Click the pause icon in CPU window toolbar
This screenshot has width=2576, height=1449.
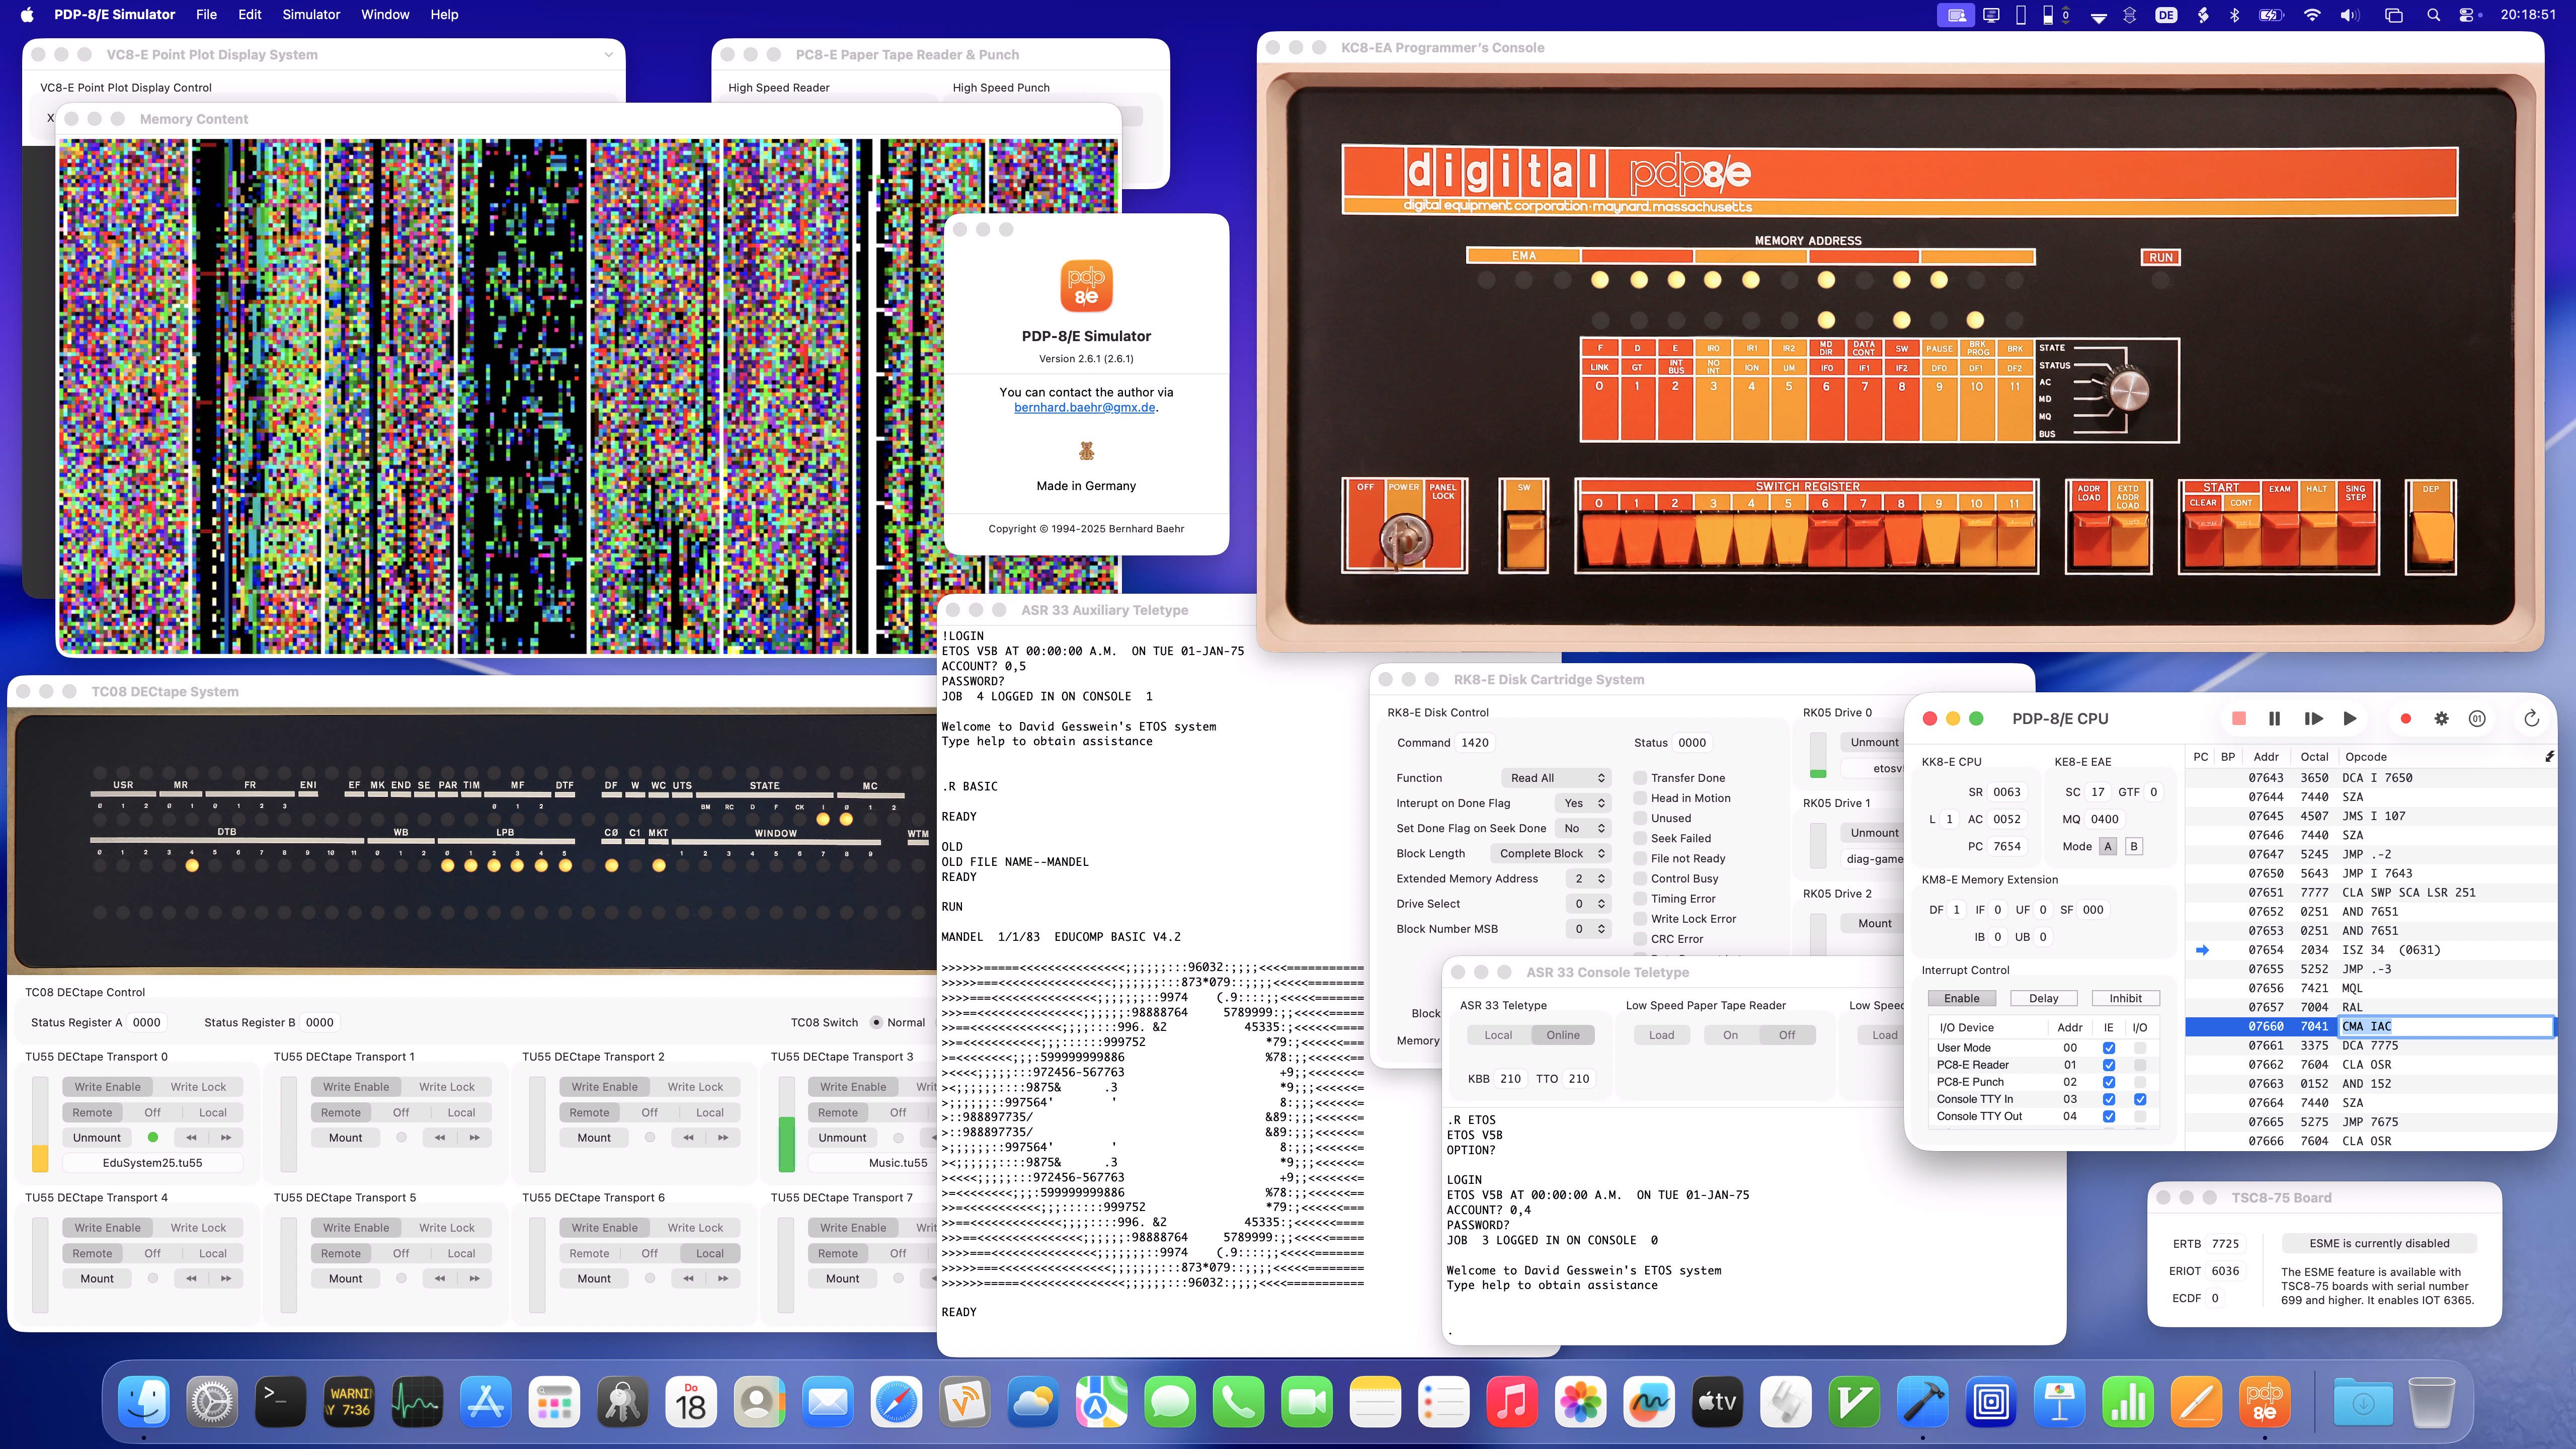tap(2274, 718)
